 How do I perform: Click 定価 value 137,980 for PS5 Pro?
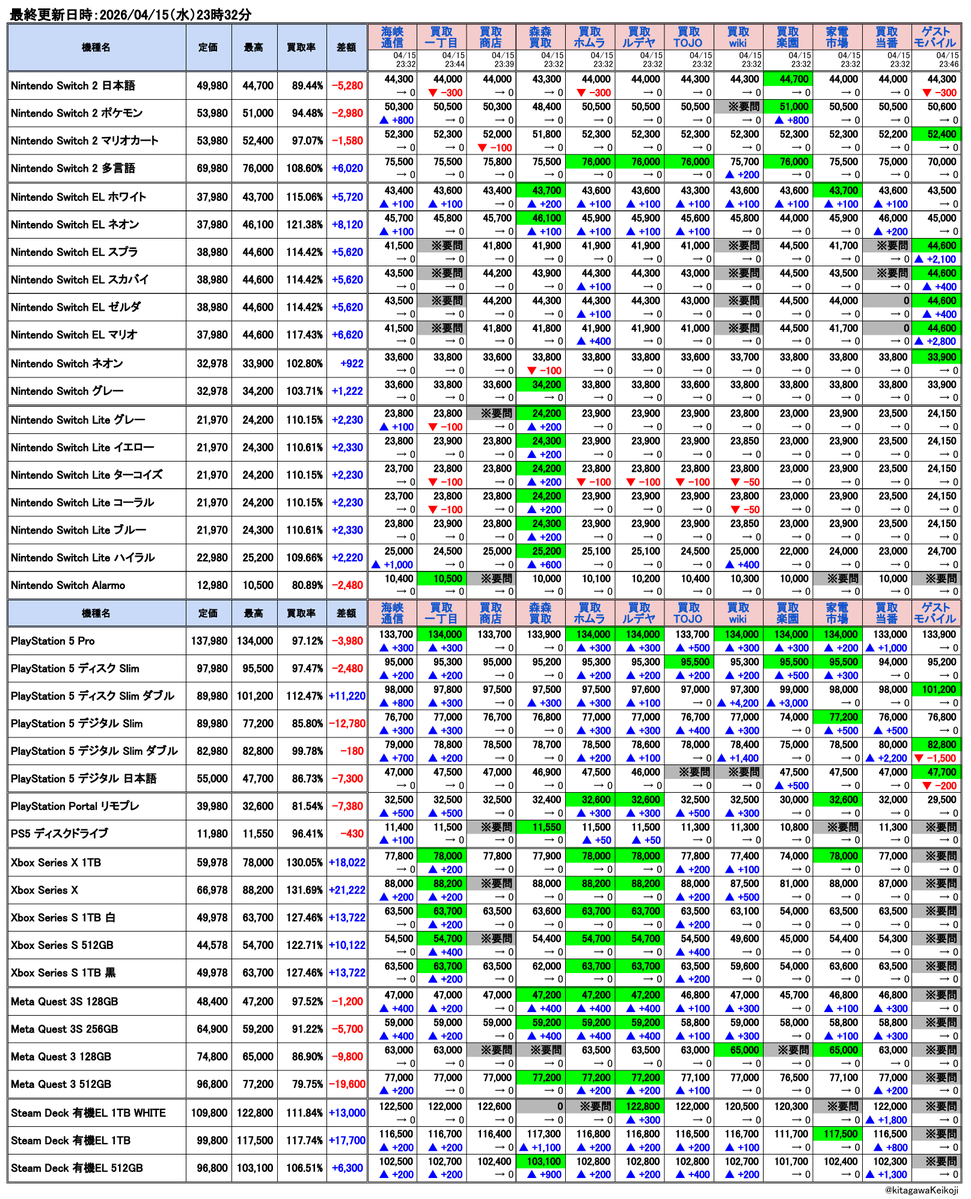point(209,641)
